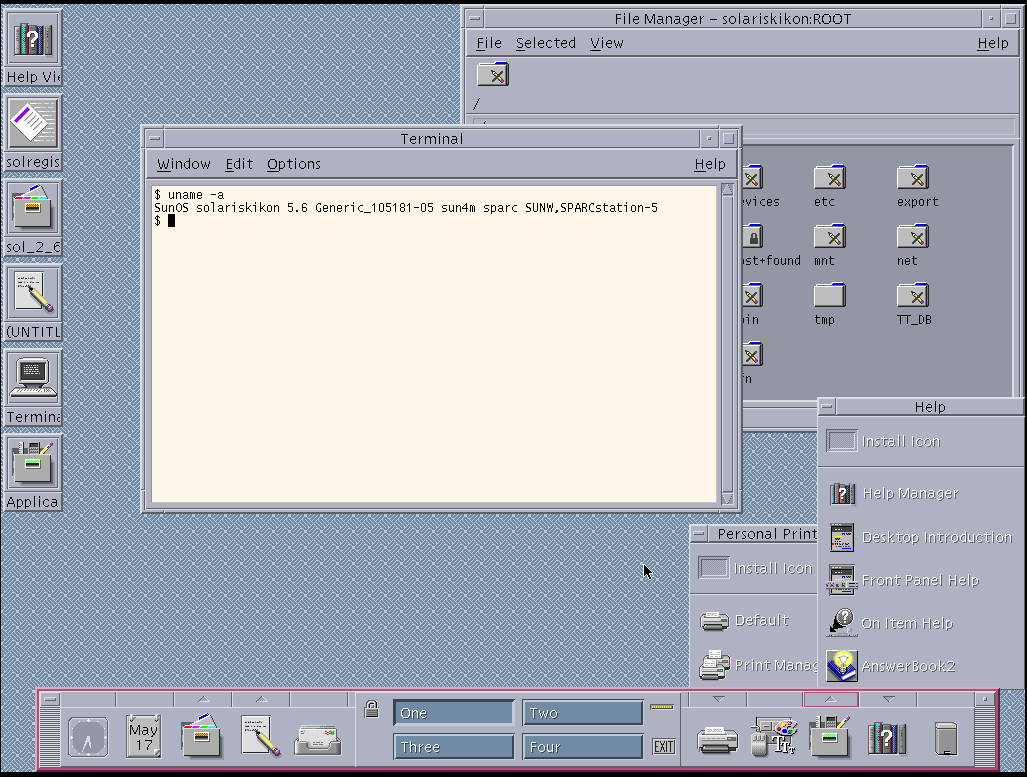Select Desktop Introduction in Help subpanel
The height and width of the screenshot is (777, 1027).
point(921,537)
